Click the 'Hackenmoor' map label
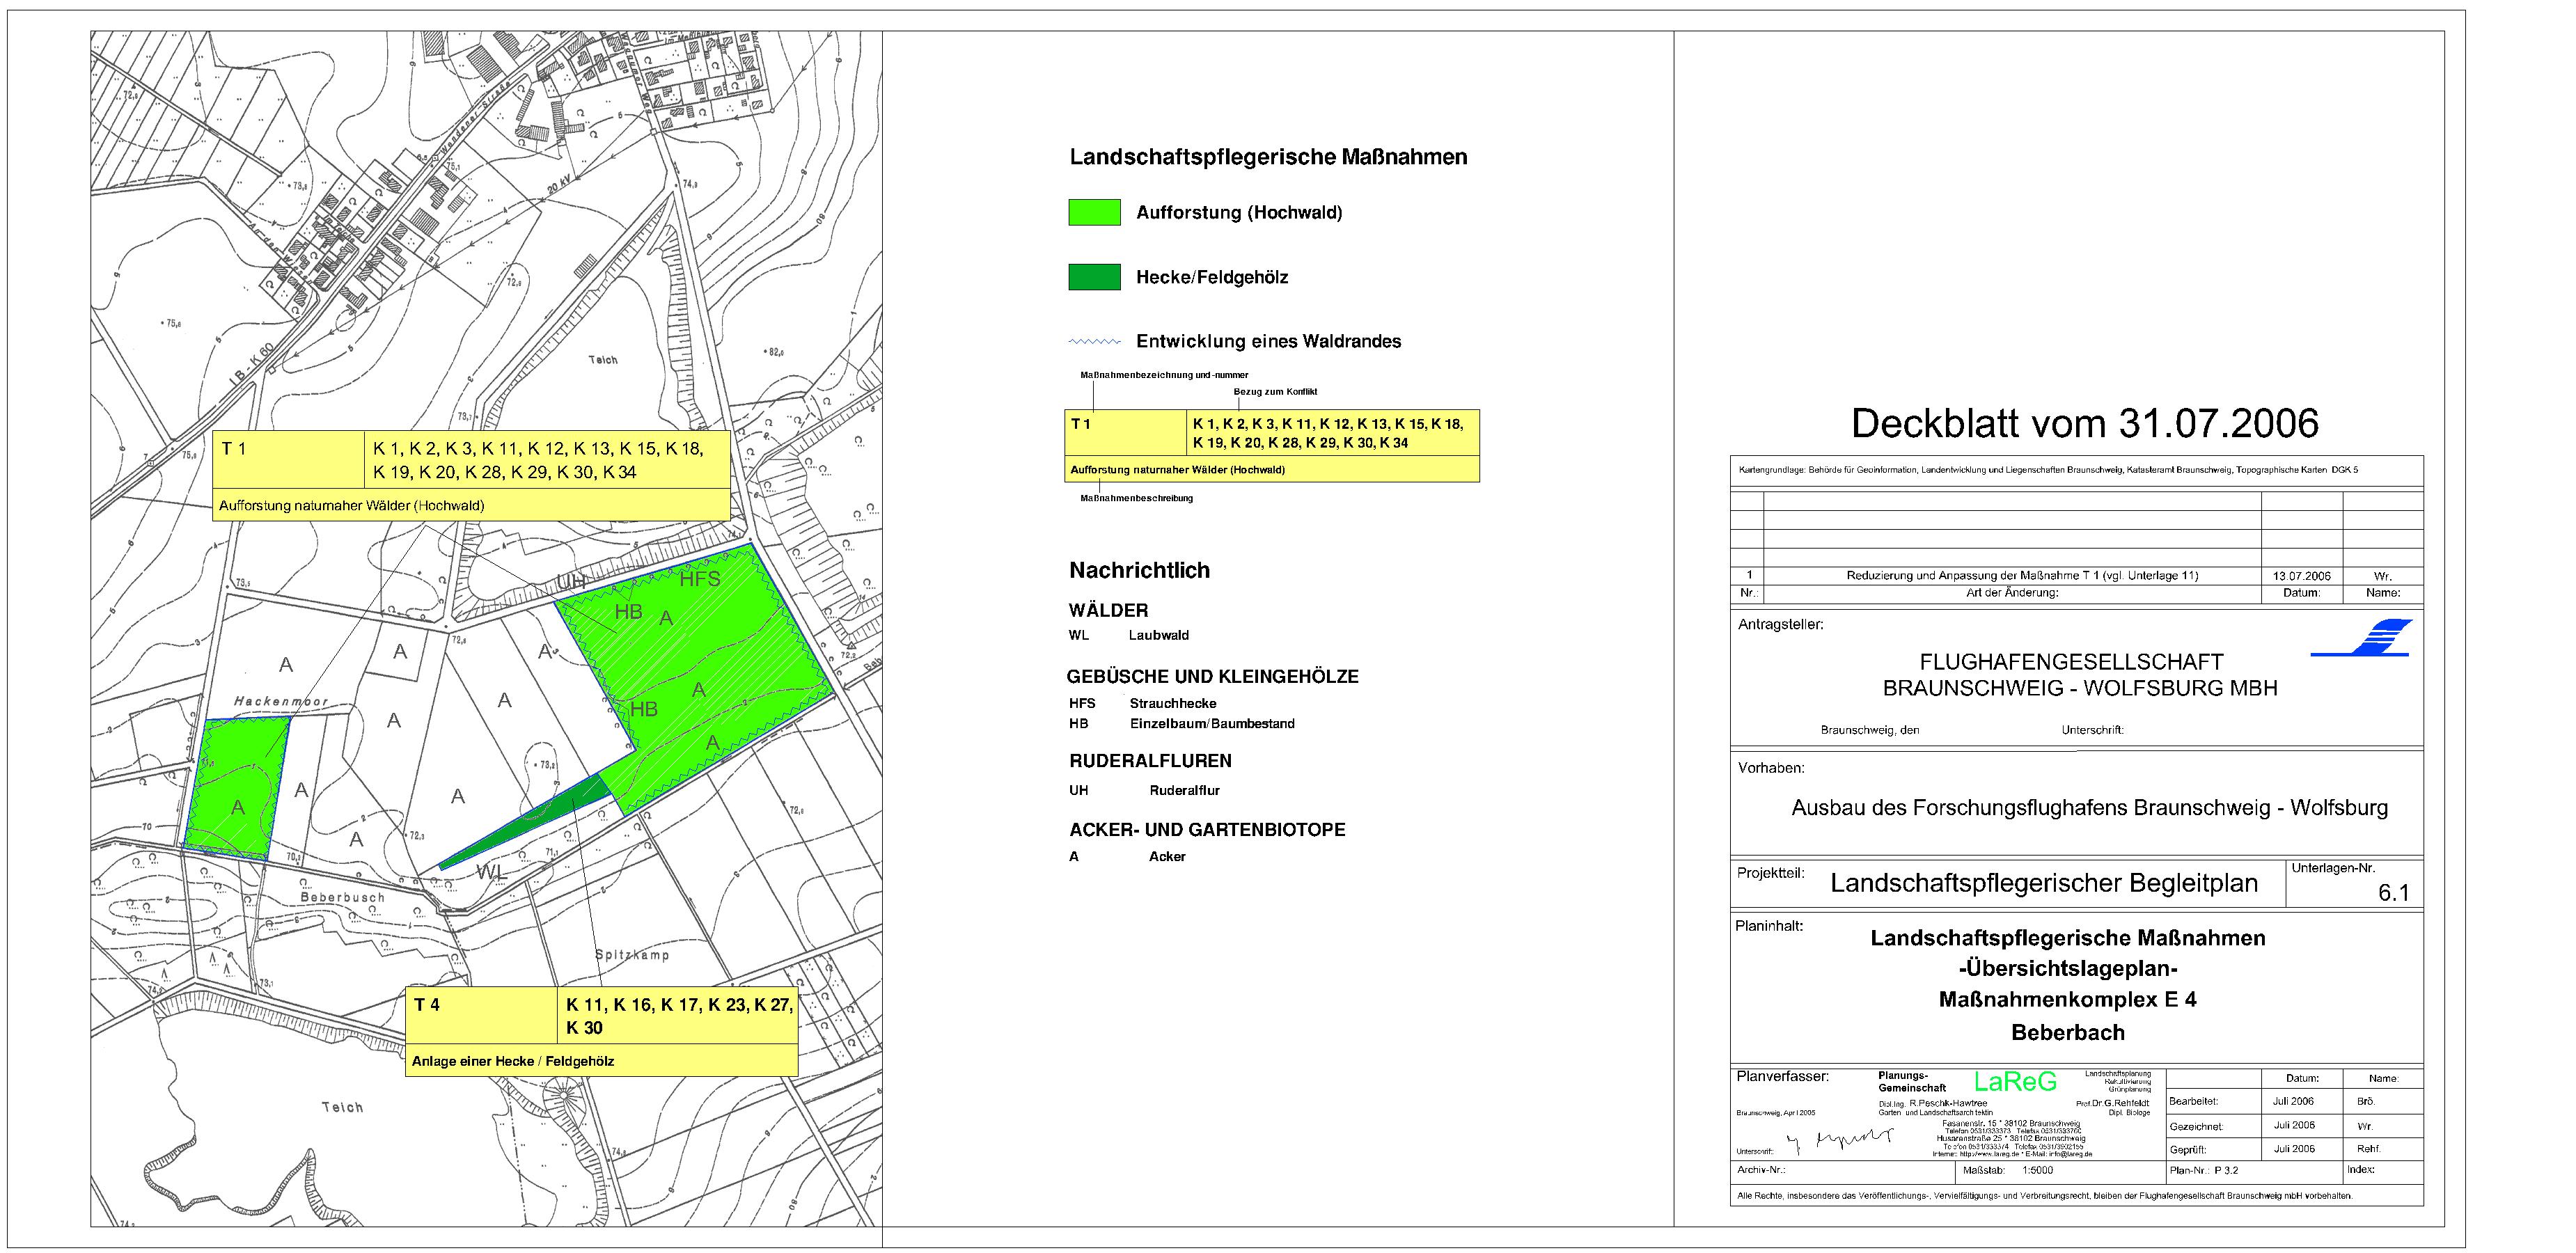2576x1253 pixels. 281,701
